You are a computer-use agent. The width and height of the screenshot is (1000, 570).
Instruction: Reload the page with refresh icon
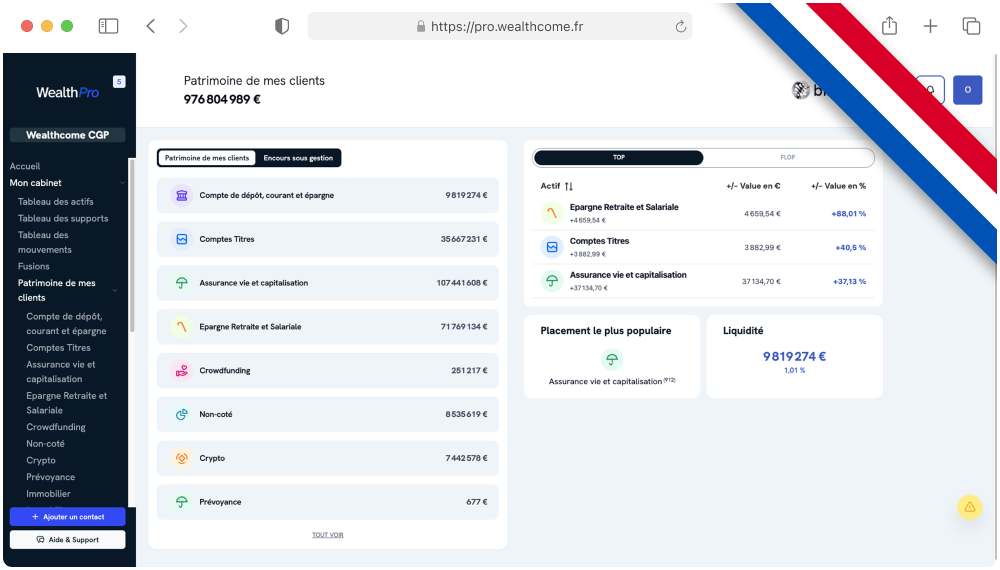[680, 26]
